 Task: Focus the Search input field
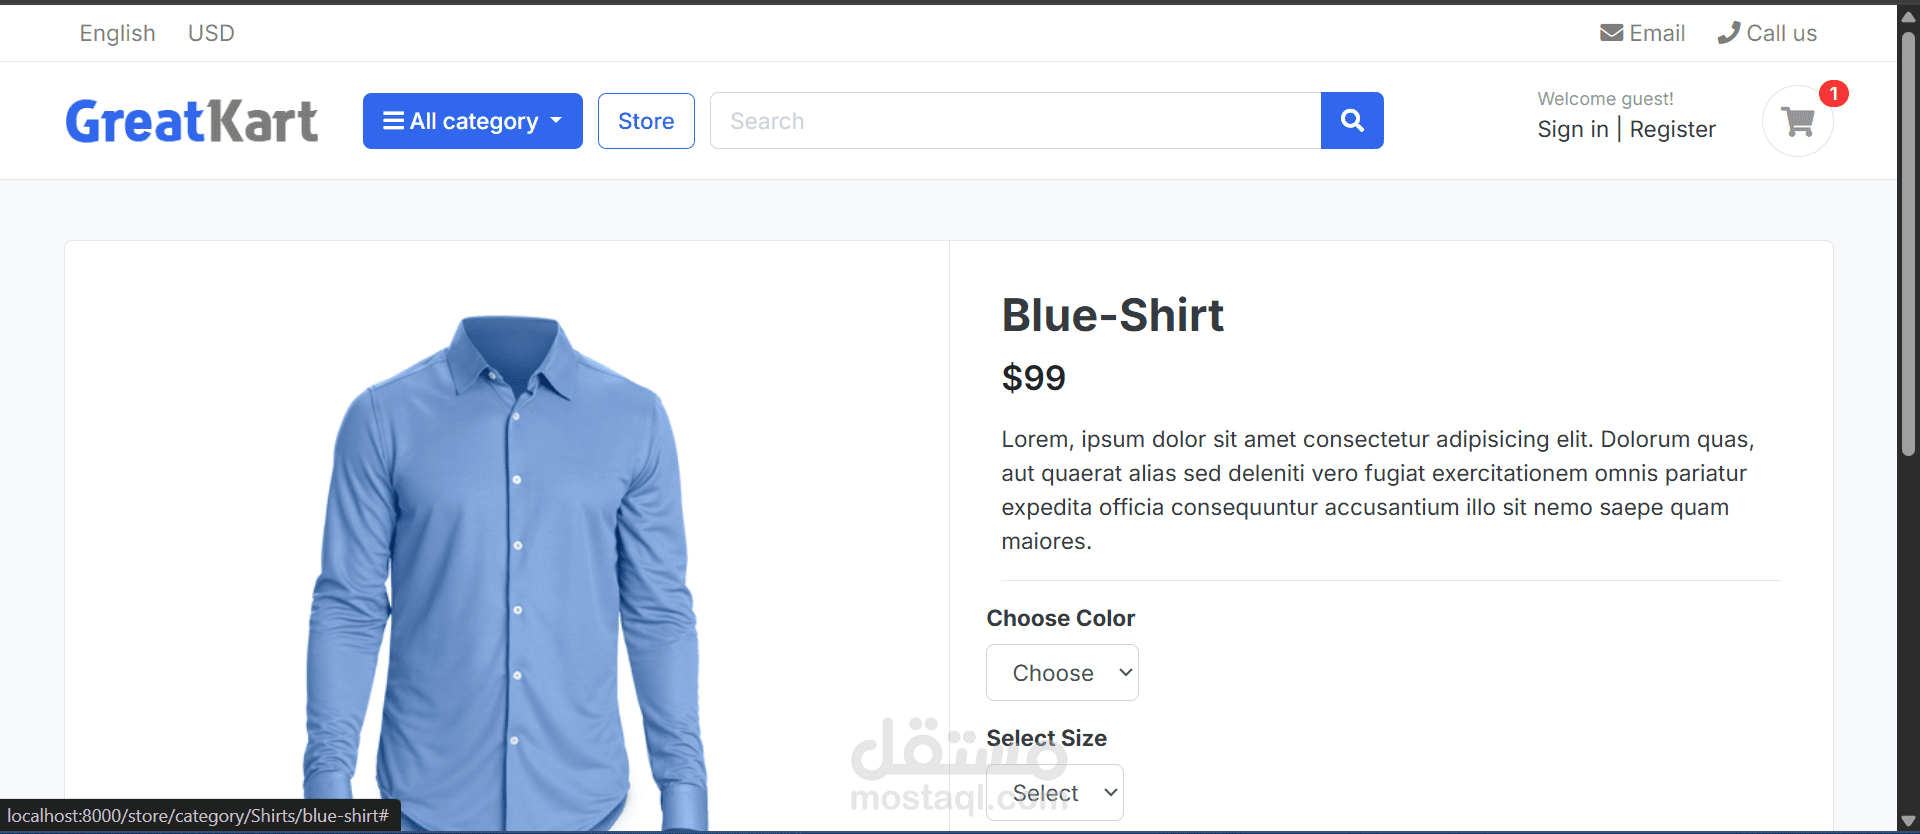(1015, 121)
